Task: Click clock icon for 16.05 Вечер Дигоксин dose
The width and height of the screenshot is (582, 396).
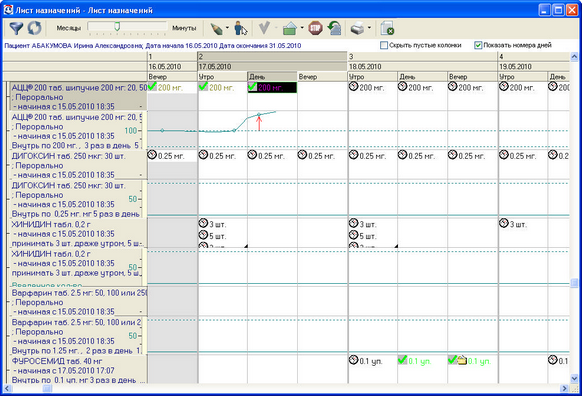Action: coord(152,155)
